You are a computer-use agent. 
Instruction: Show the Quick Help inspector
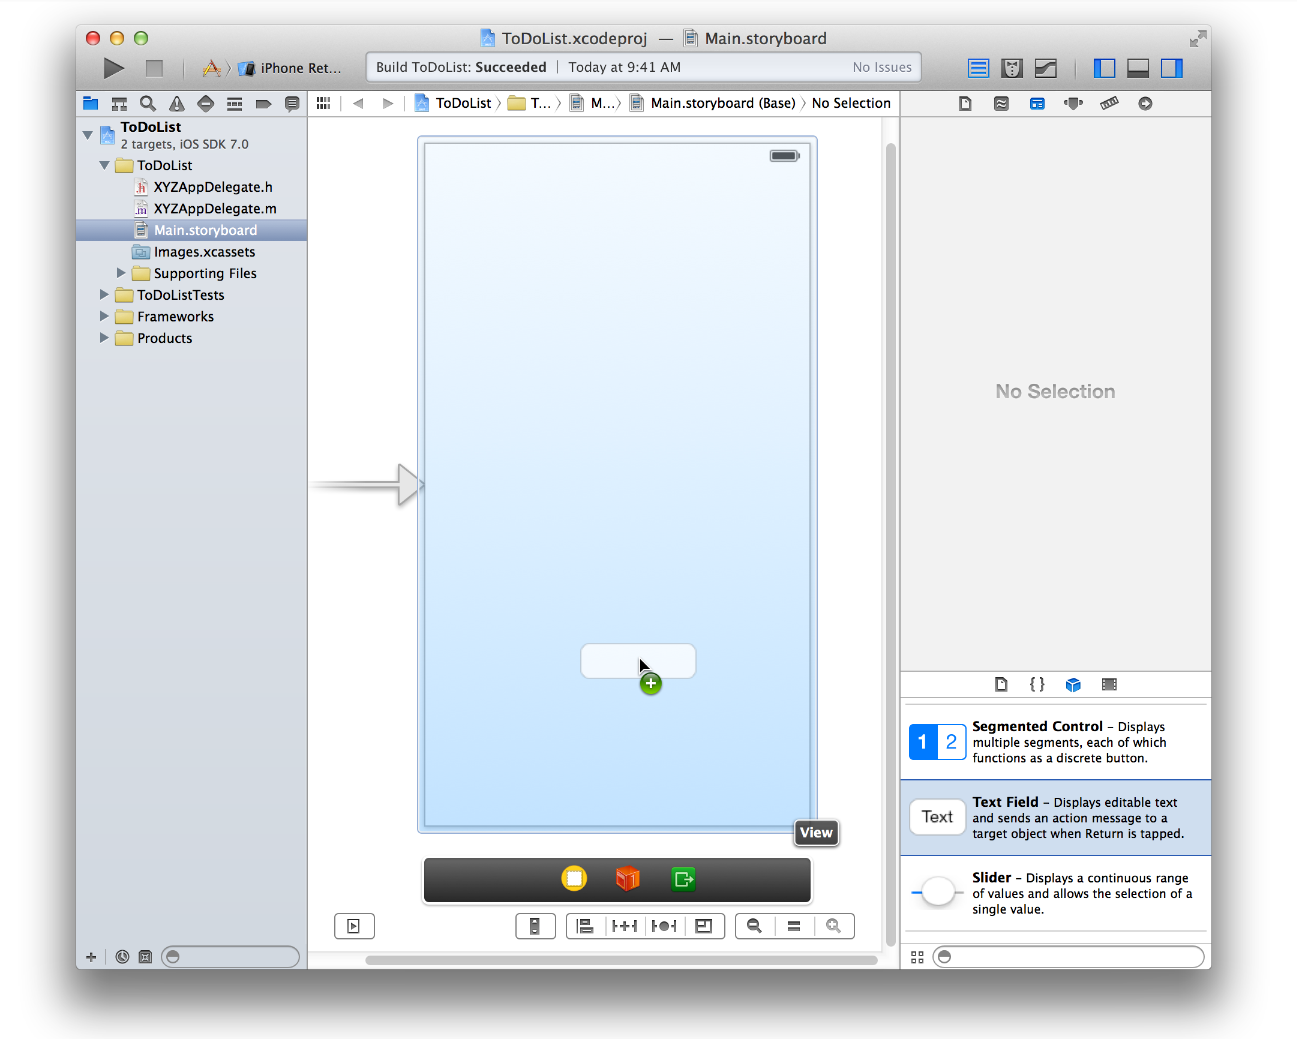(x=1001, y=103)
